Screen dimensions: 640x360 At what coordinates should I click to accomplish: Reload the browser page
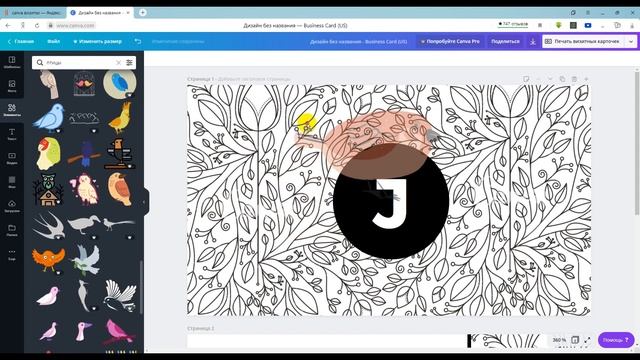click(37, 25)
